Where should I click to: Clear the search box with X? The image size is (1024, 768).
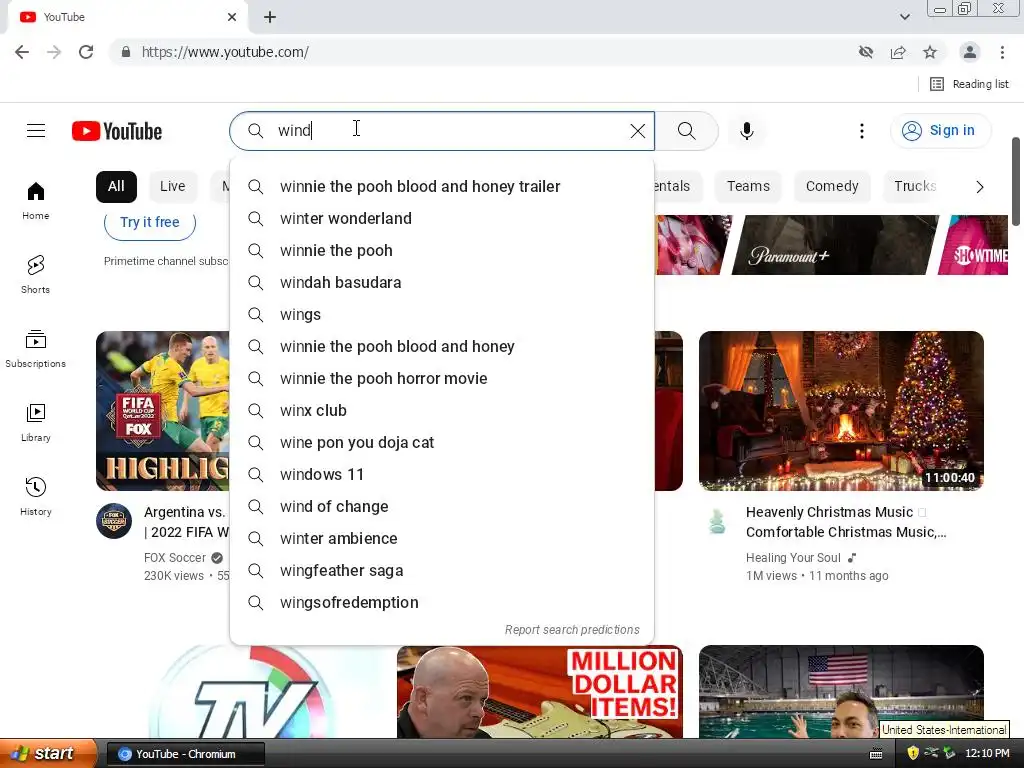tap(637, 131)
